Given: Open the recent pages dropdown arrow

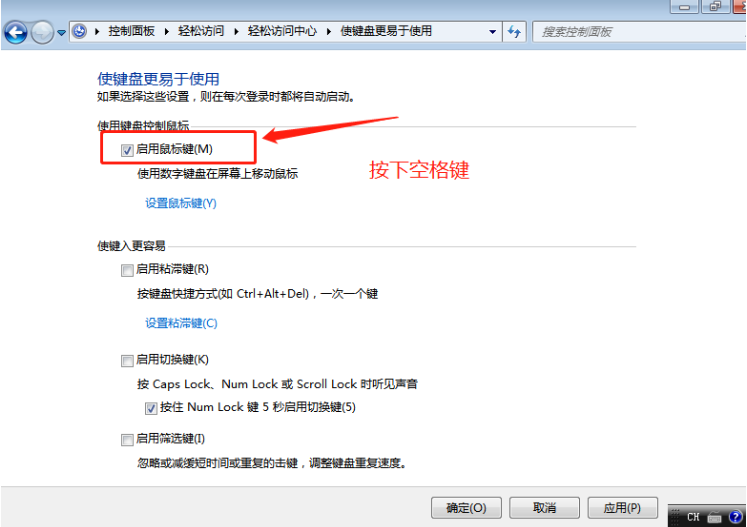Looking at the screenshot, I should click(x=61, y=32).
